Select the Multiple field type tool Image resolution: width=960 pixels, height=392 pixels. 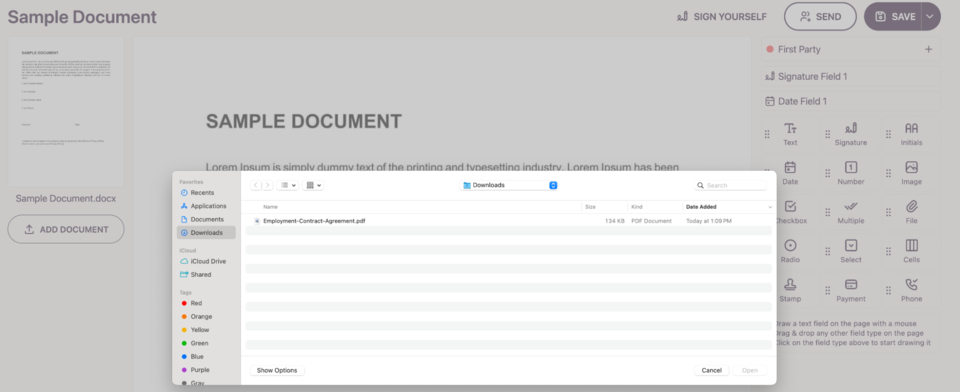click(850, 213)
